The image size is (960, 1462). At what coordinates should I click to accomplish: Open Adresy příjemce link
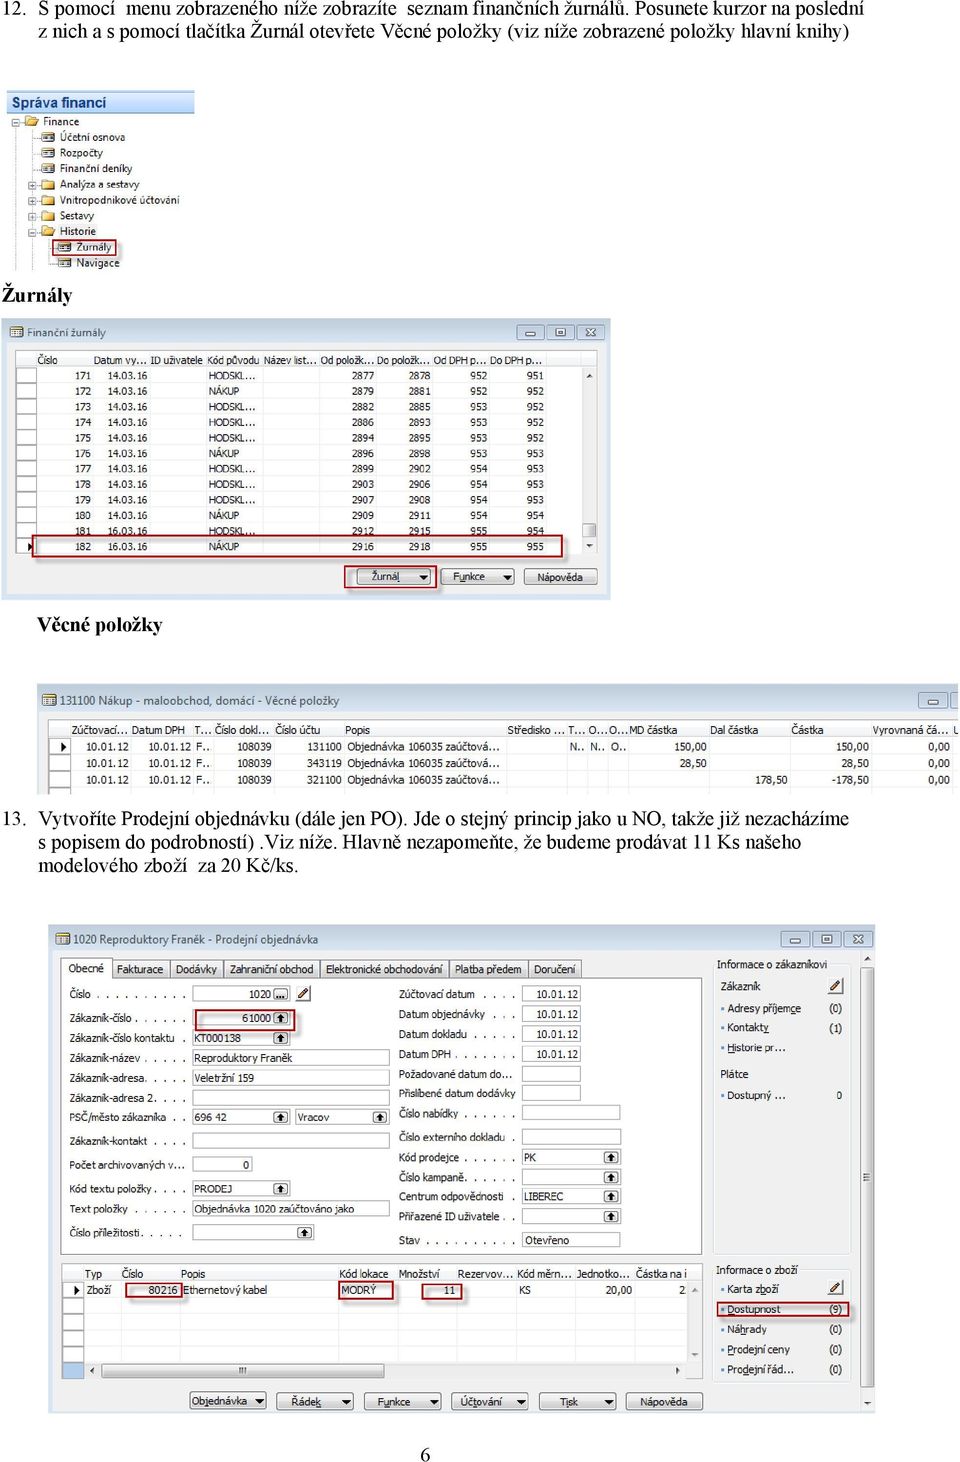tap(764, 1009)
